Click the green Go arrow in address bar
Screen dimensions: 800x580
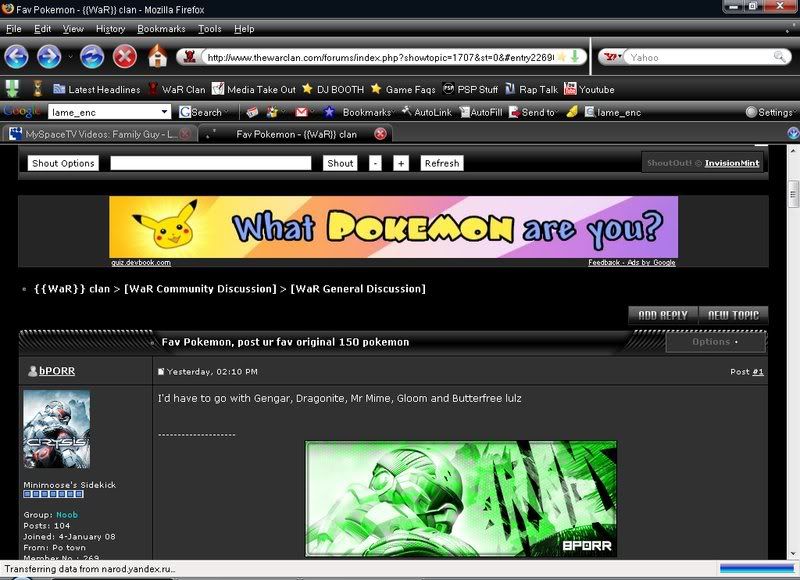point(575,57)
